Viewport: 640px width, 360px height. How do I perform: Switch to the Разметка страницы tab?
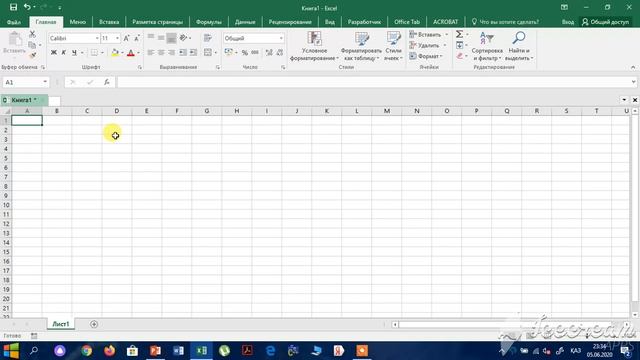pos(157,22)
